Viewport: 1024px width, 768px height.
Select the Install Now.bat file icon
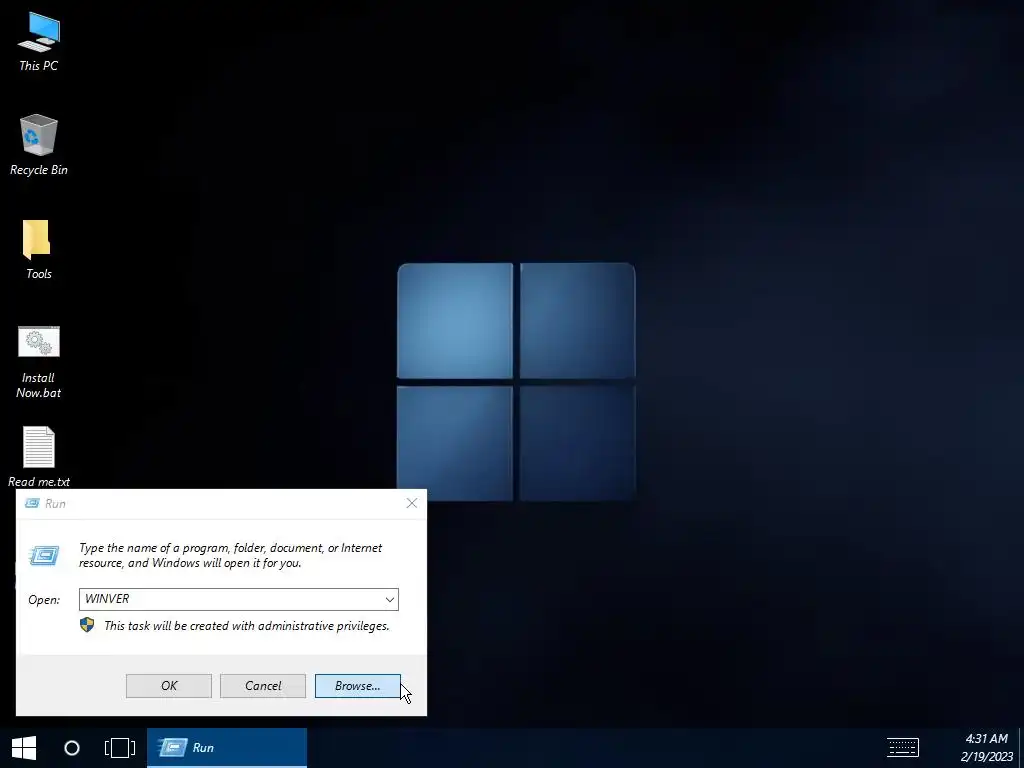click(39, 362)
